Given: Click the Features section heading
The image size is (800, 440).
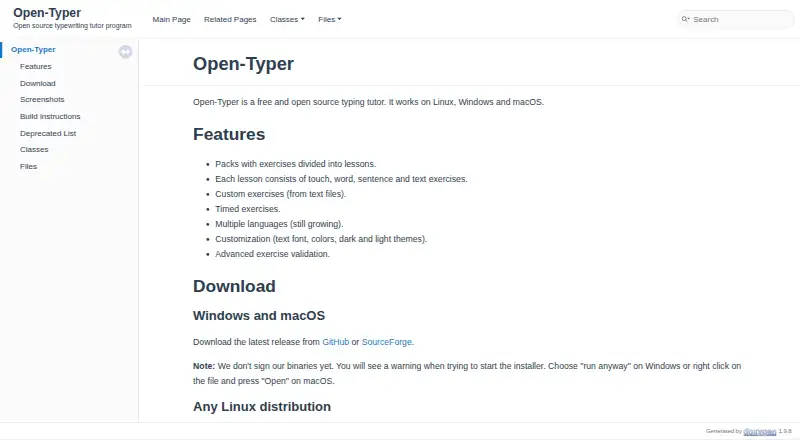Looking at the screenshot, I should (x=229, y=134).
